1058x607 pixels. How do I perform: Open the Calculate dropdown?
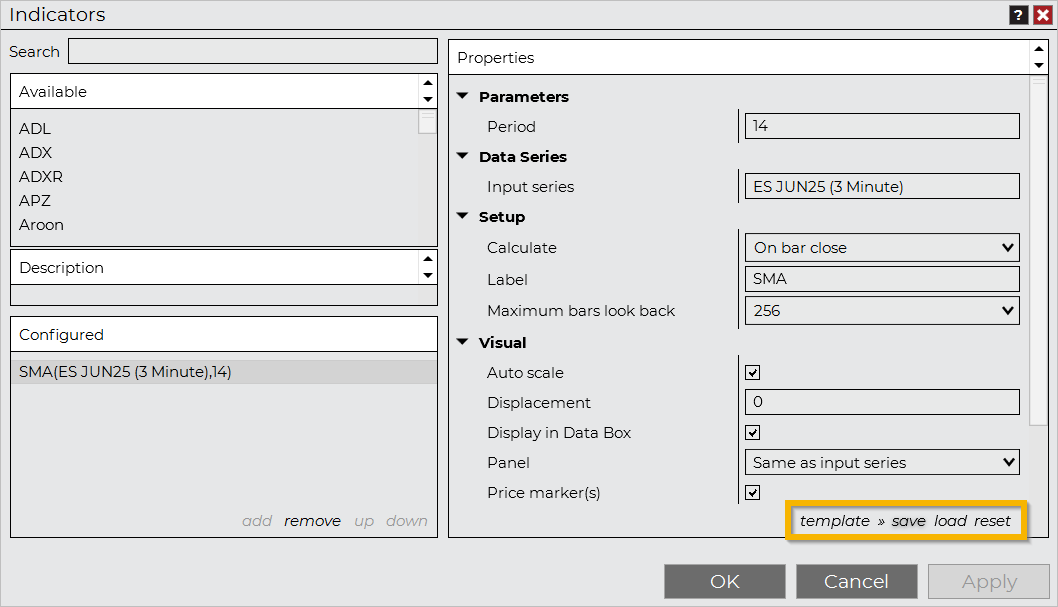tap(882, 248)
